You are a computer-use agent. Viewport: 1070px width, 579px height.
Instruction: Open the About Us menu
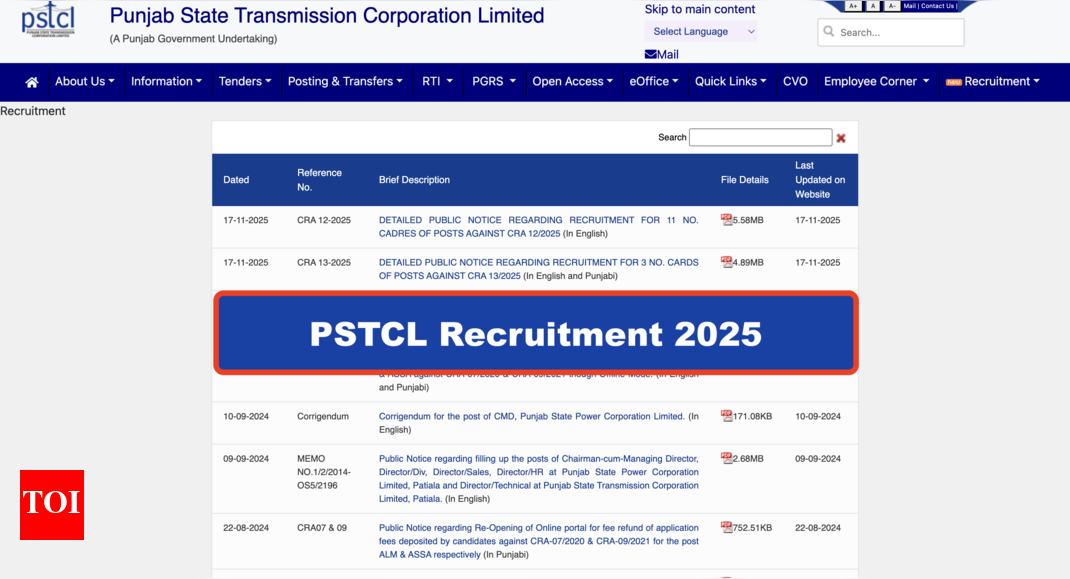[x=84, y=81]
